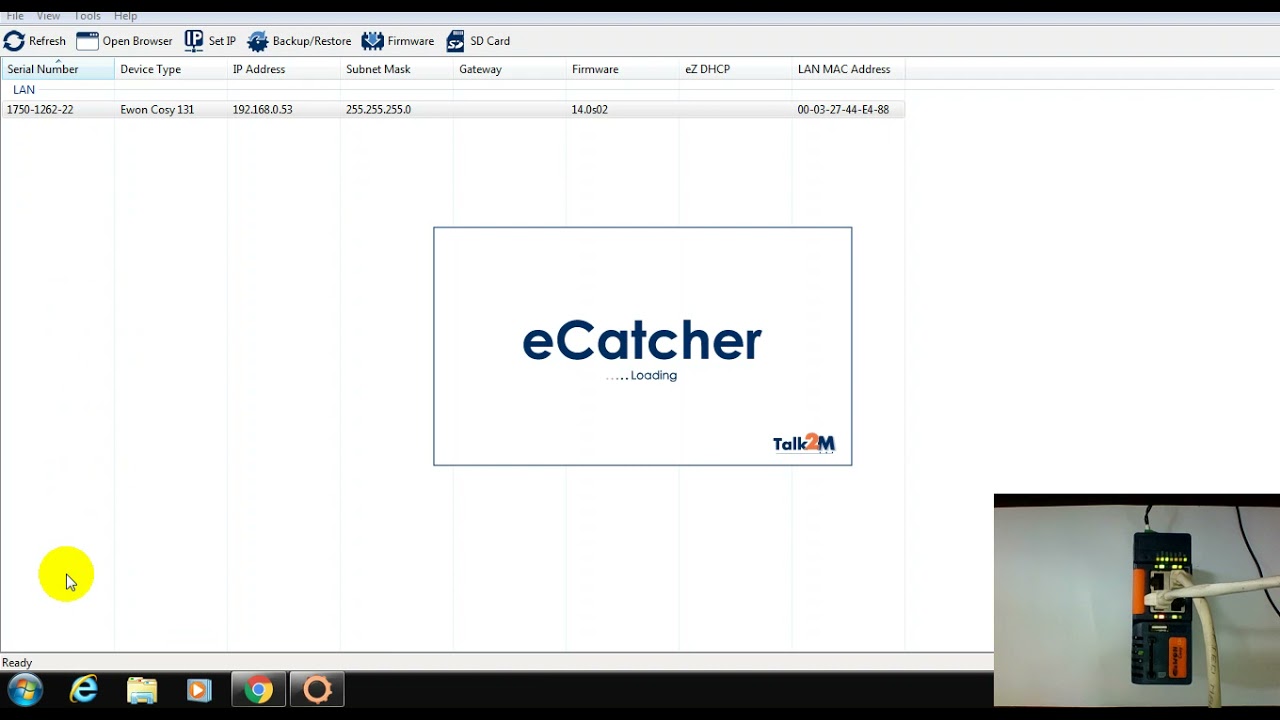1280x720 pixels.
Task: Click the LAN MAC Address column header
Action: pos(849,69)
